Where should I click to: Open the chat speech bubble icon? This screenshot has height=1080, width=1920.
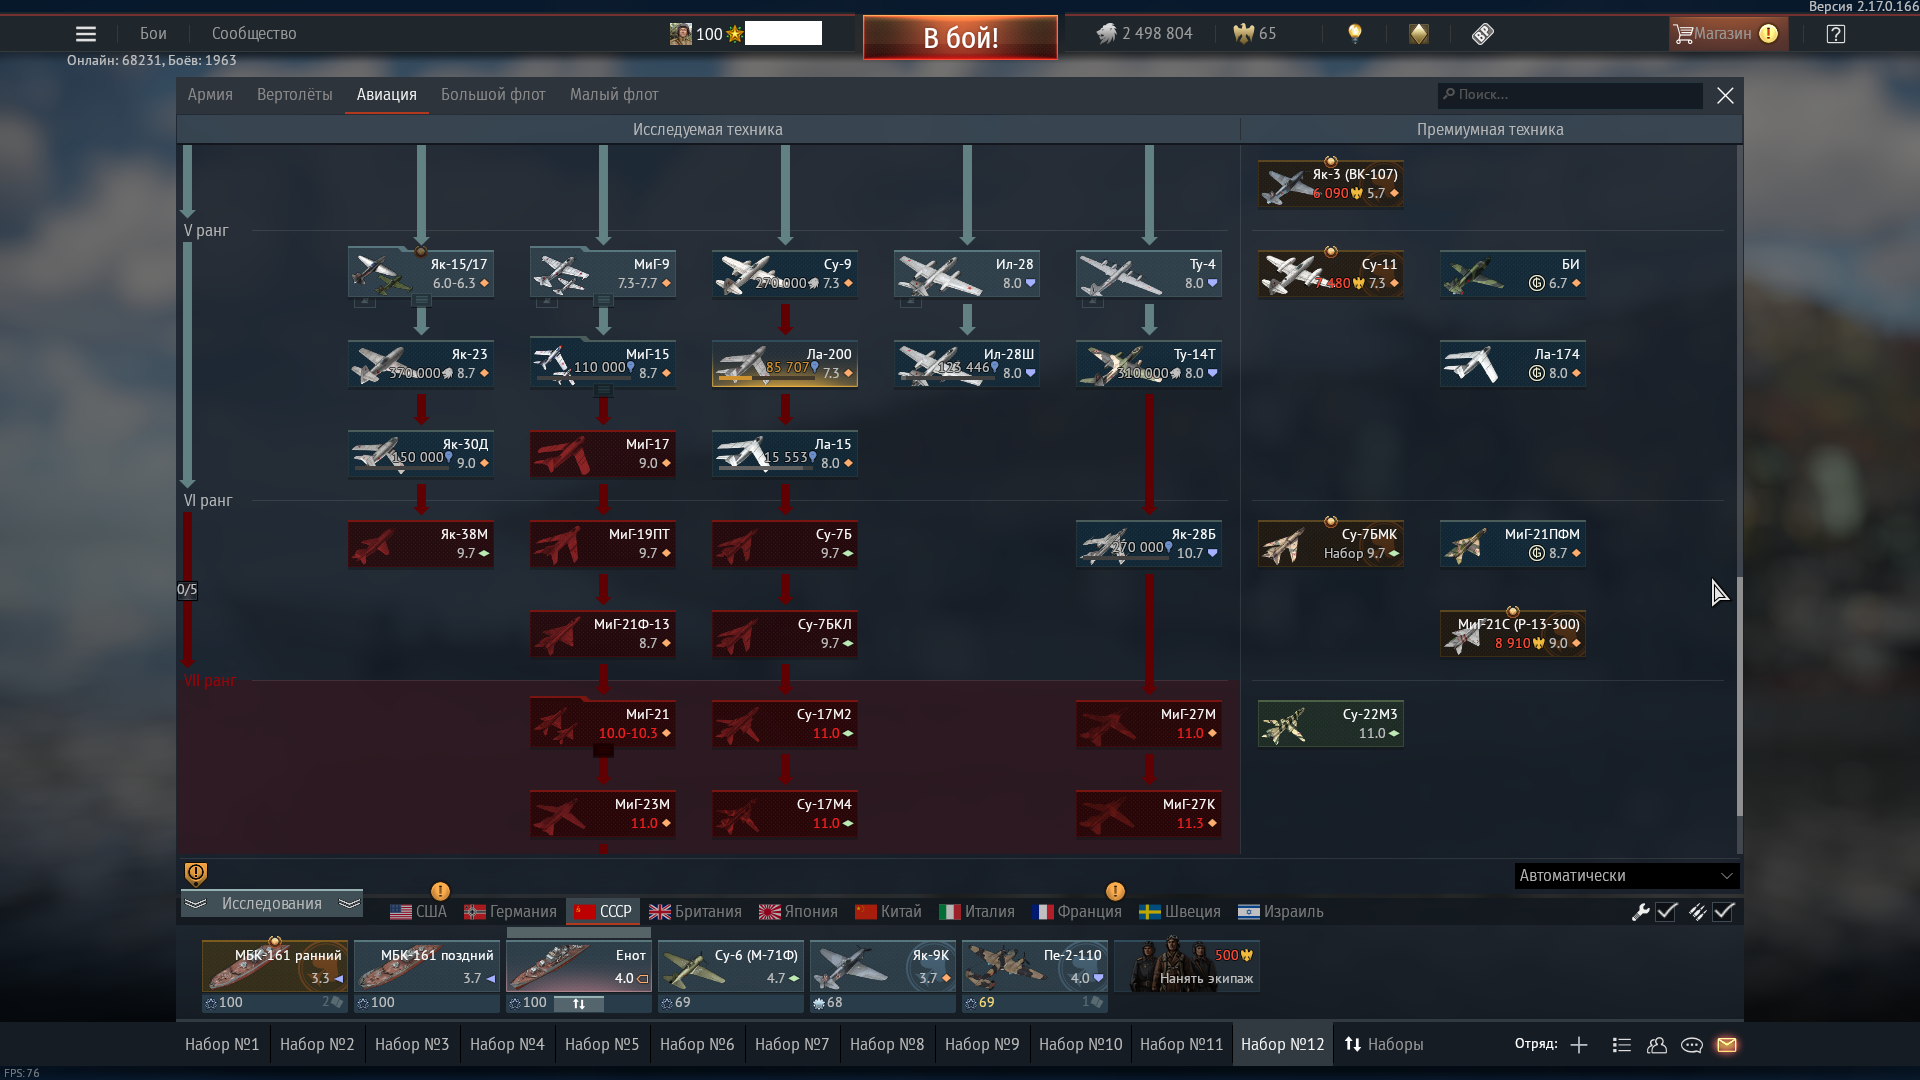click(1692, 1045)
